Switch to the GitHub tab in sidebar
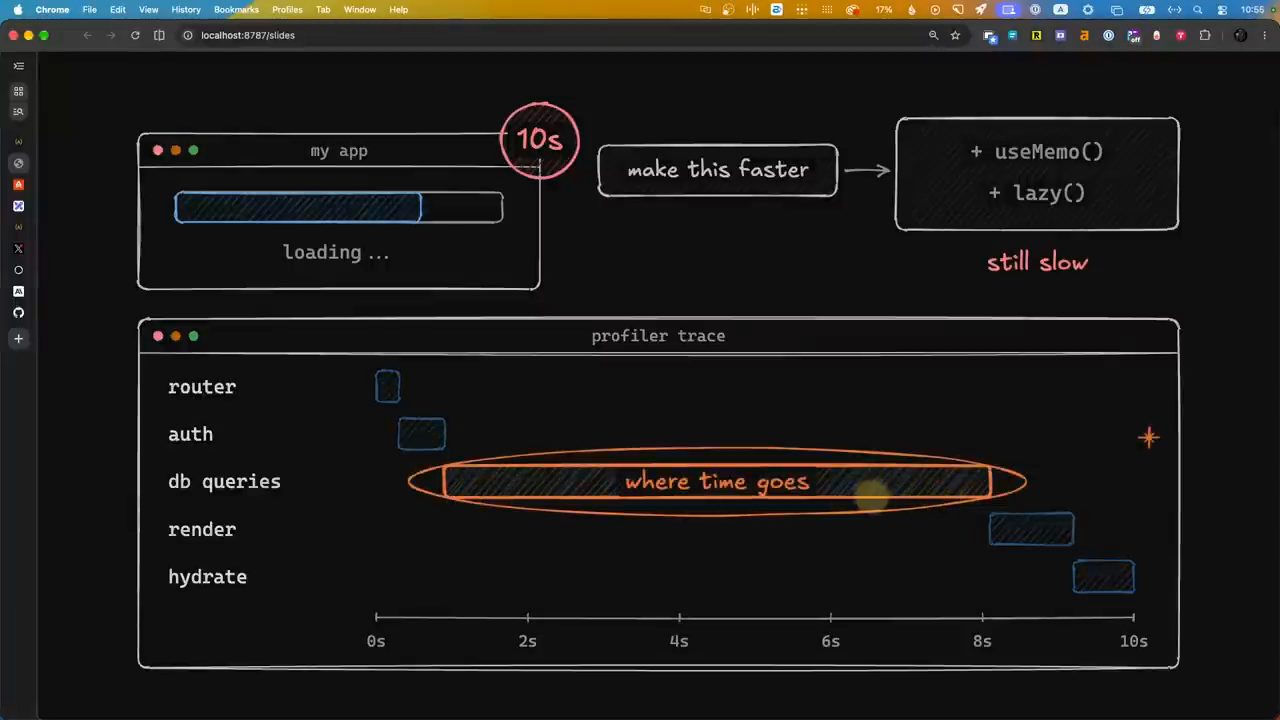Image resolution: width=1280 pixels, height=720 pixels. [x=18, y=313]
